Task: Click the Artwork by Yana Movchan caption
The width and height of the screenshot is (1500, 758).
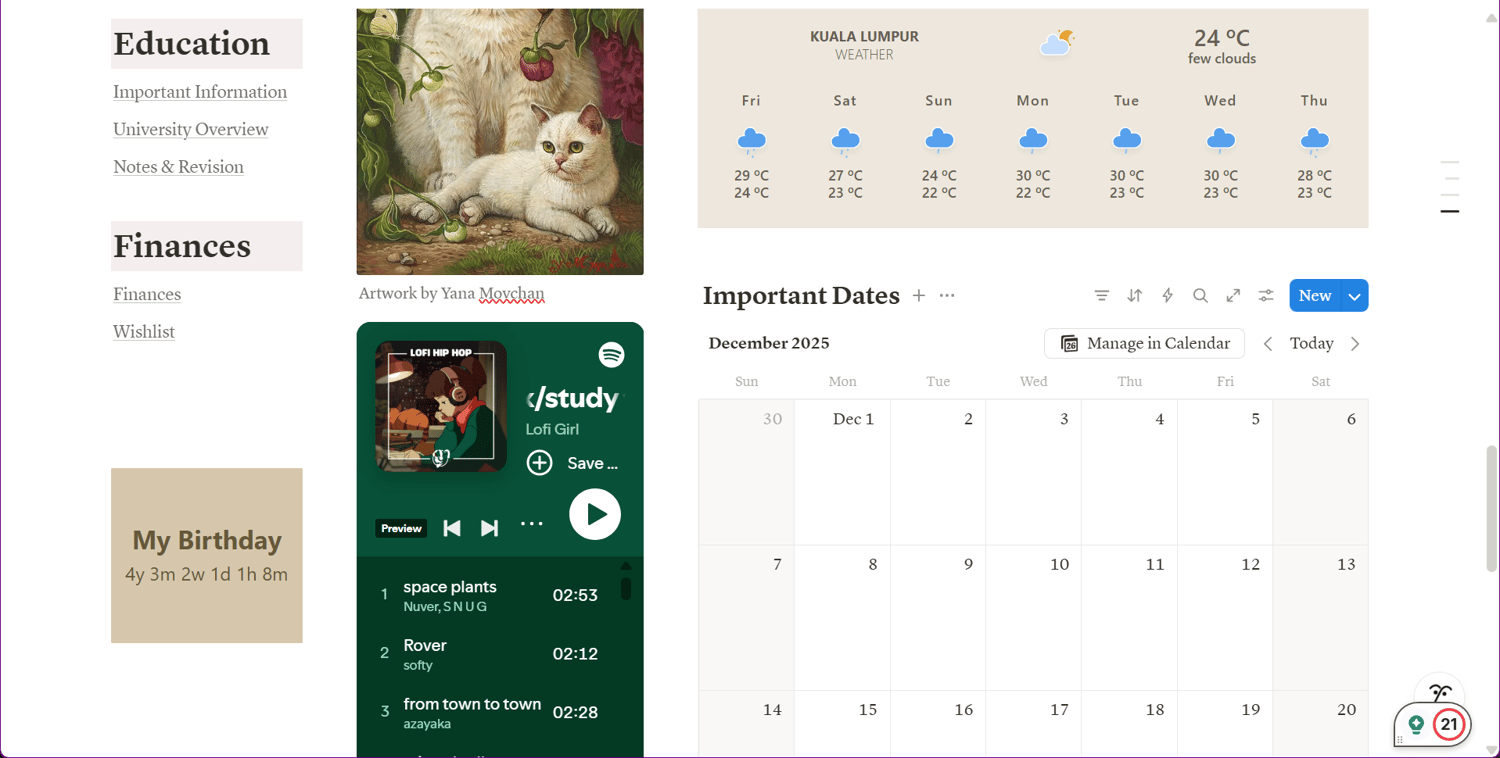Action: [452, 294]
